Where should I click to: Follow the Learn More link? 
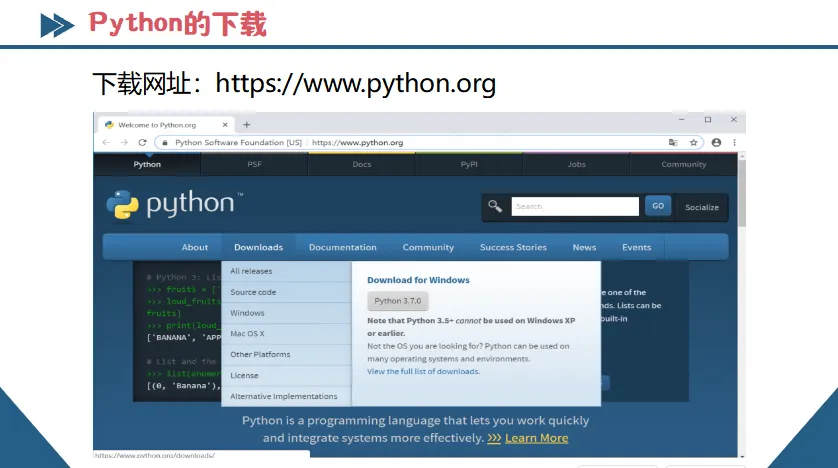pos(537,438)
